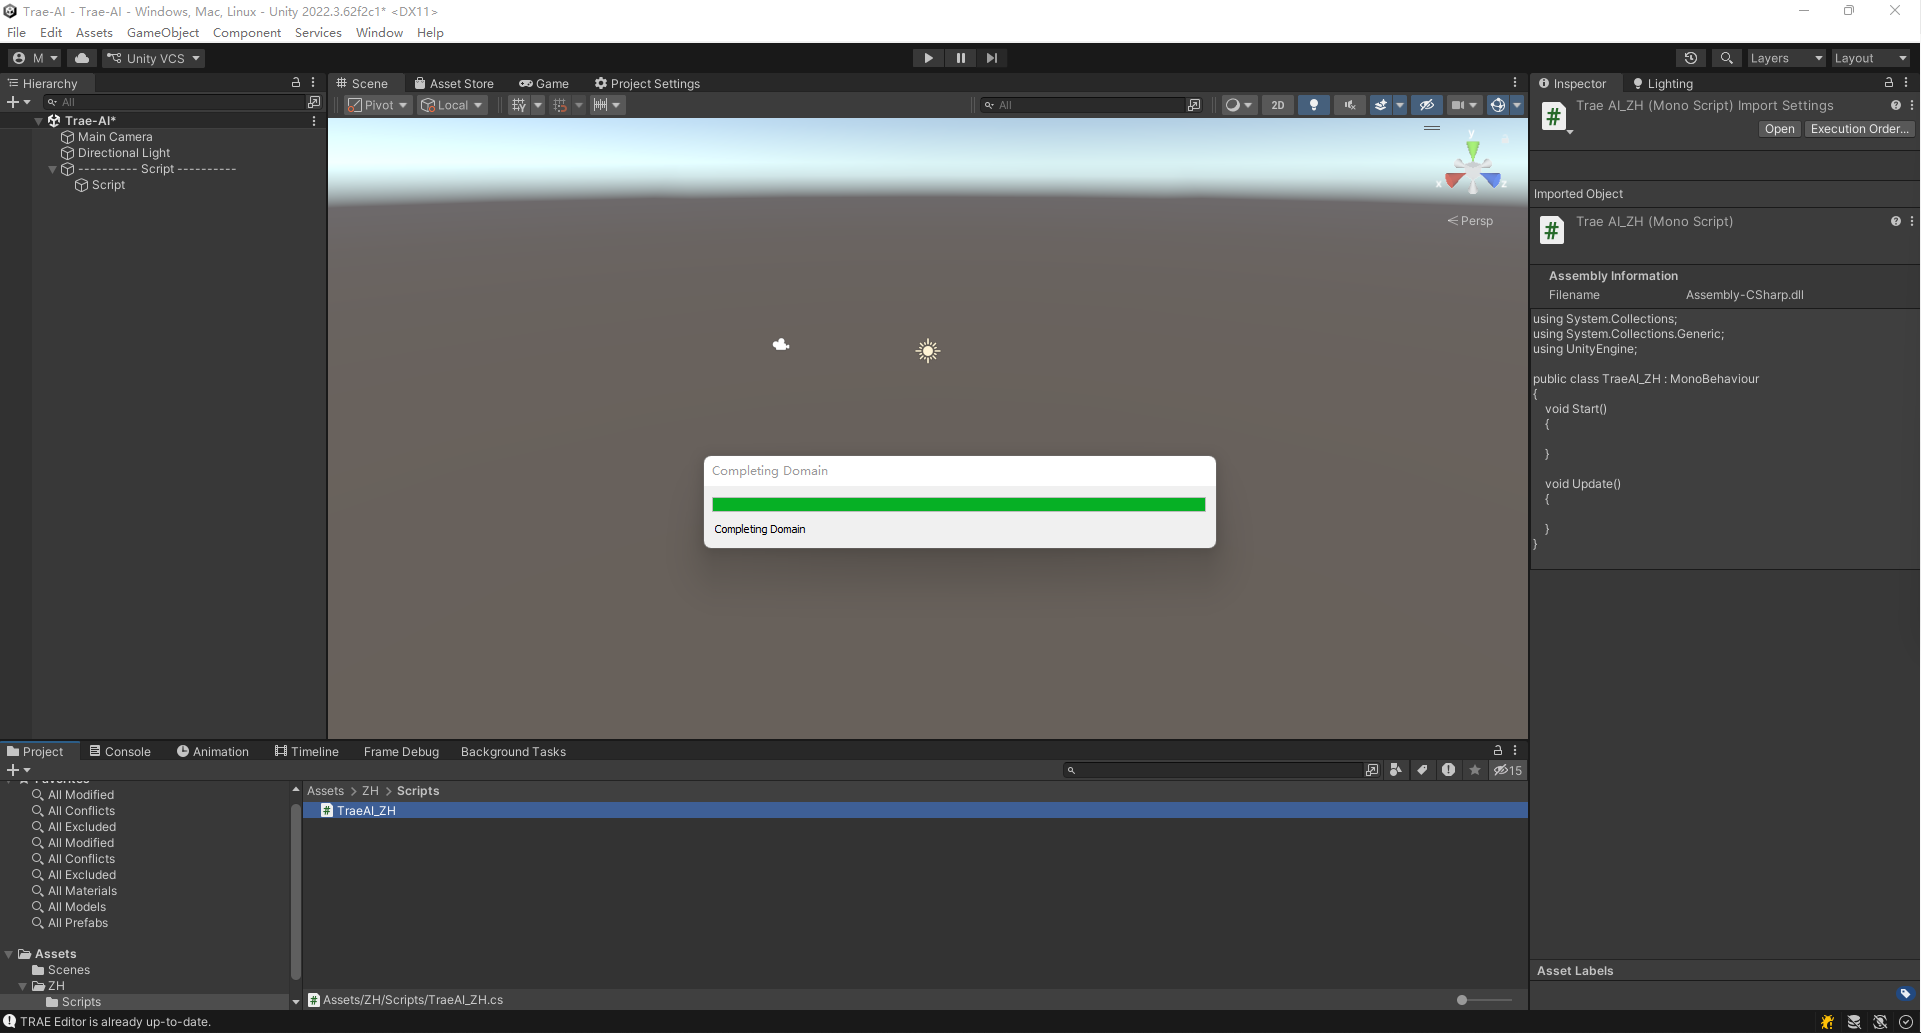The width and height of the screenshot is (1921, 1033).
Task: Click Search by Type icon in Project
Action: coord(1396,770)
